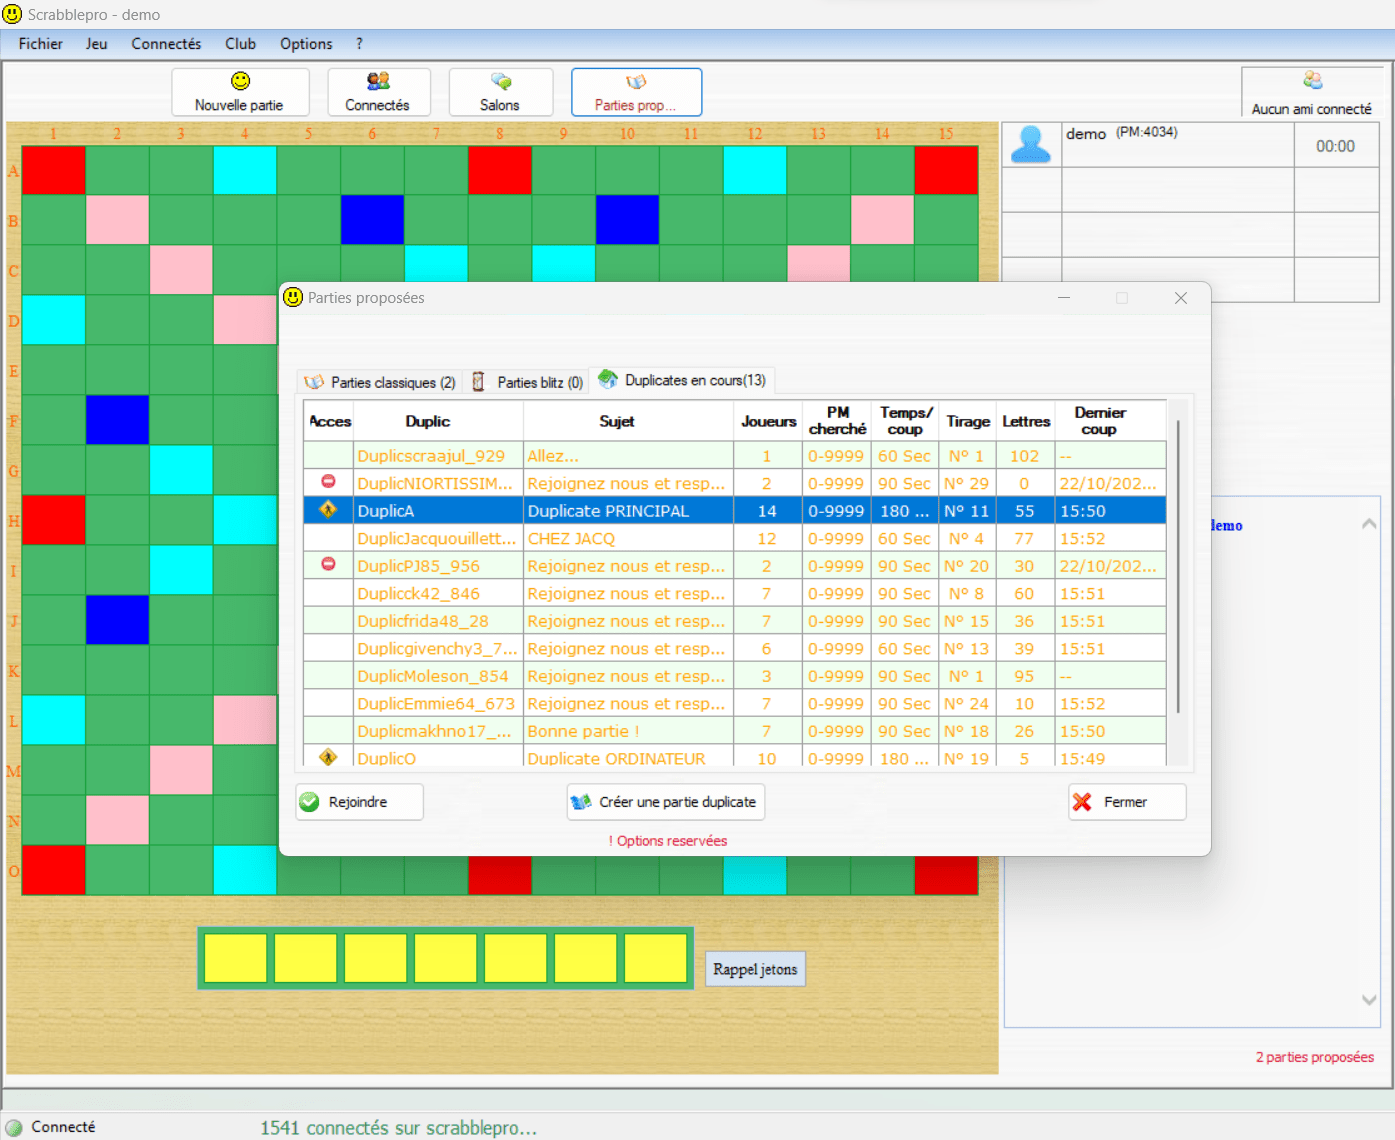Click the blue B6 board square

coord(372,220)
